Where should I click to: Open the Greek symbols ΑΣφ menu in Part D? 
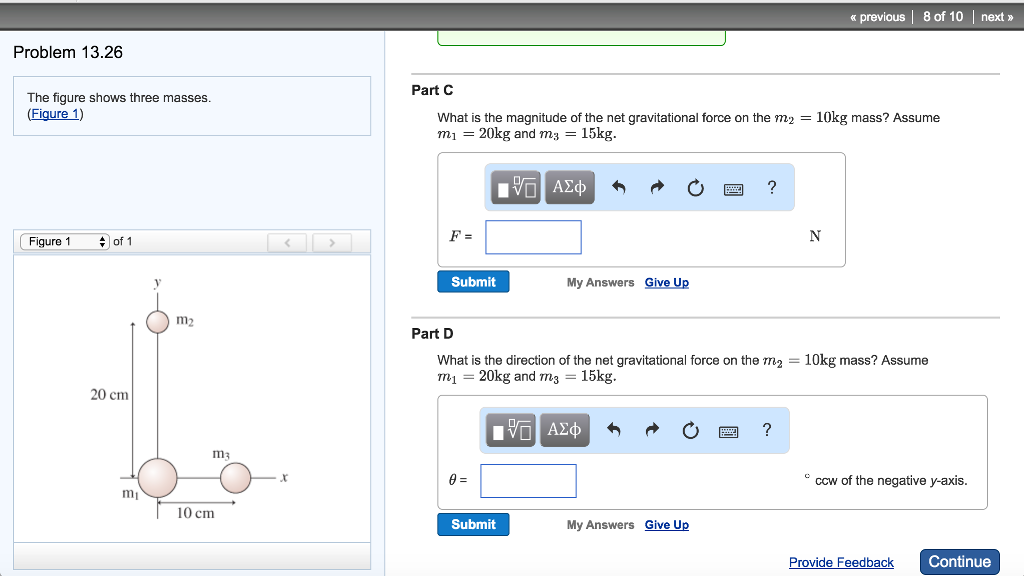click(x=565, y=429)
